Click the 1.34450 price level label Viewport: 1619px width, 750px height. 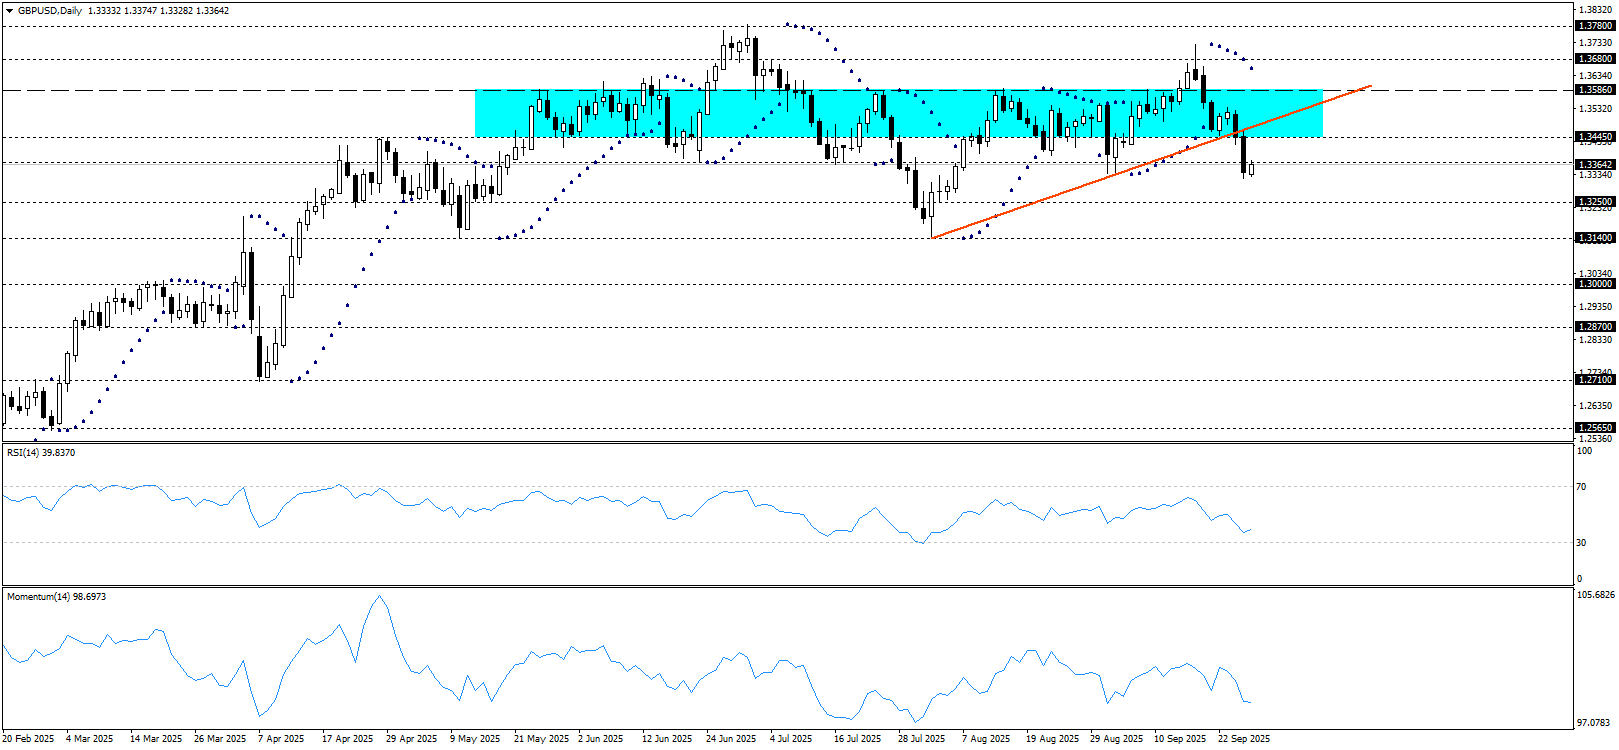[x=1595, y=137]
